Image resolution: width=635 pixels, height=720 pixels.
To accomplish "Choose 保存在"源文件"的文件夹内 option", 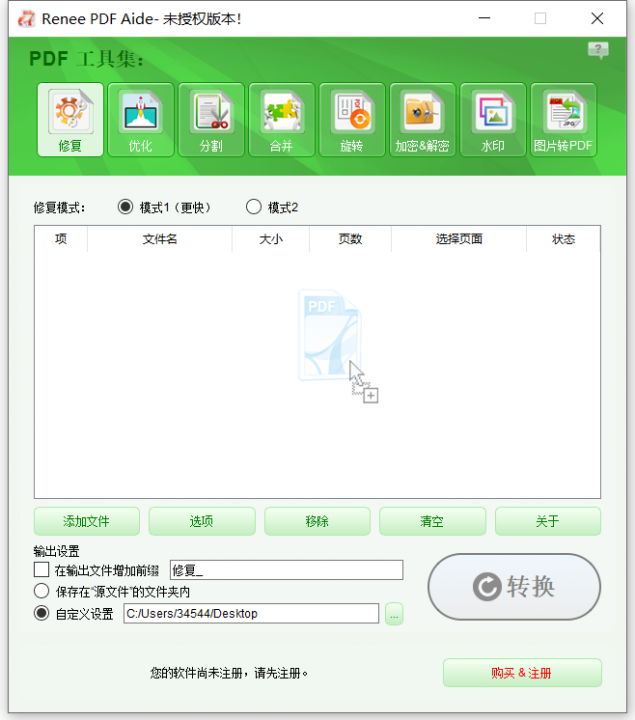I will [x=42, y=591].
